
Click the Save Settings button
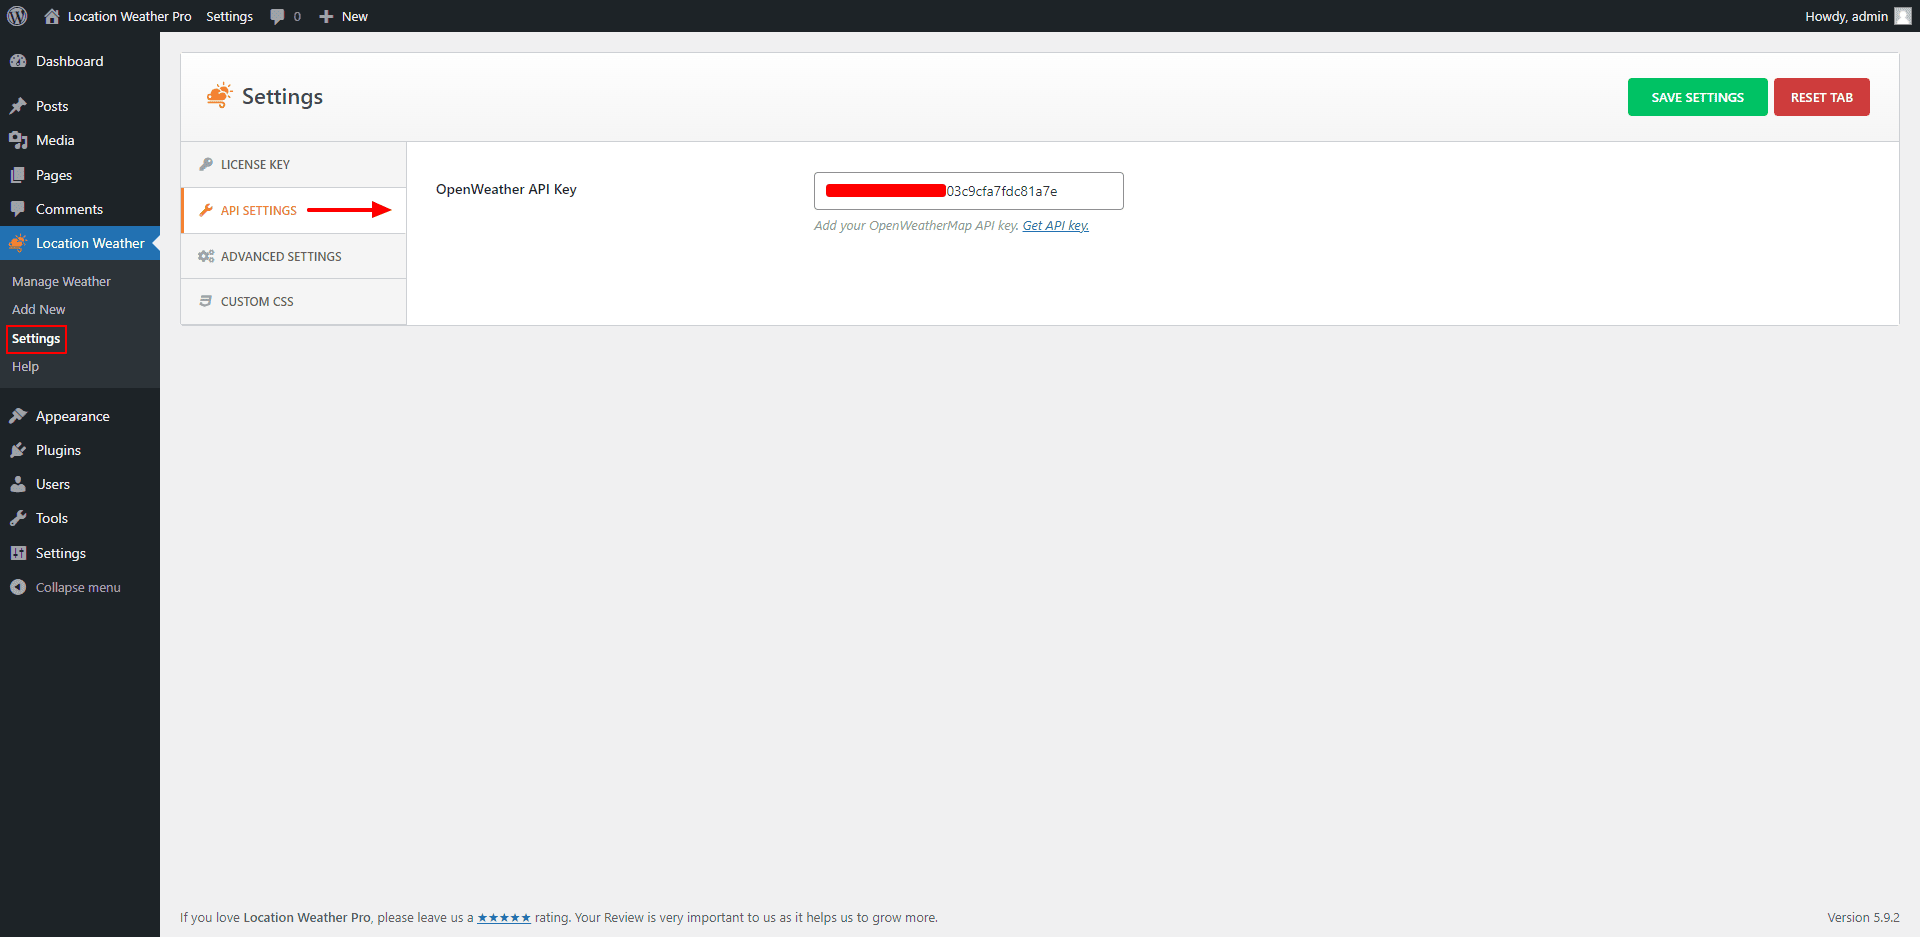[1697, 97]
